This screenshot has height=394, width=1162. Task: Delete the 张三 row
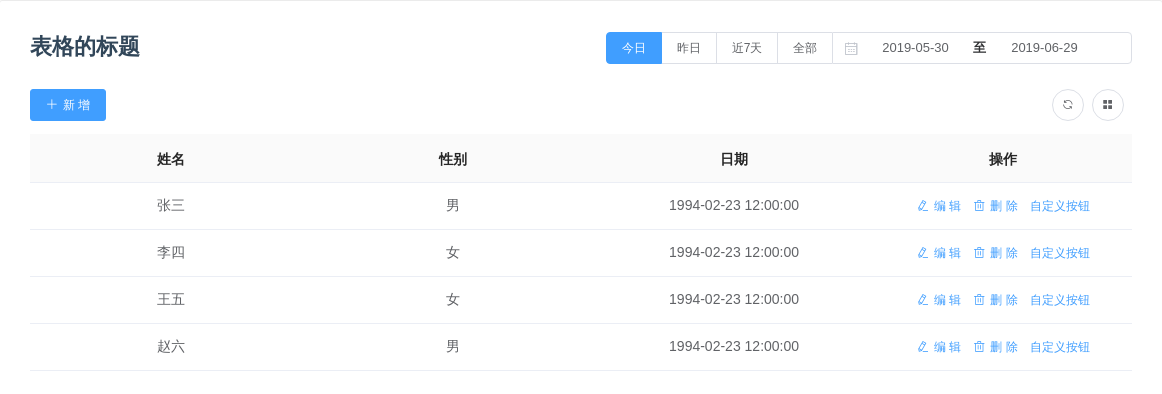pyautogui.click(x=996, y=206)
